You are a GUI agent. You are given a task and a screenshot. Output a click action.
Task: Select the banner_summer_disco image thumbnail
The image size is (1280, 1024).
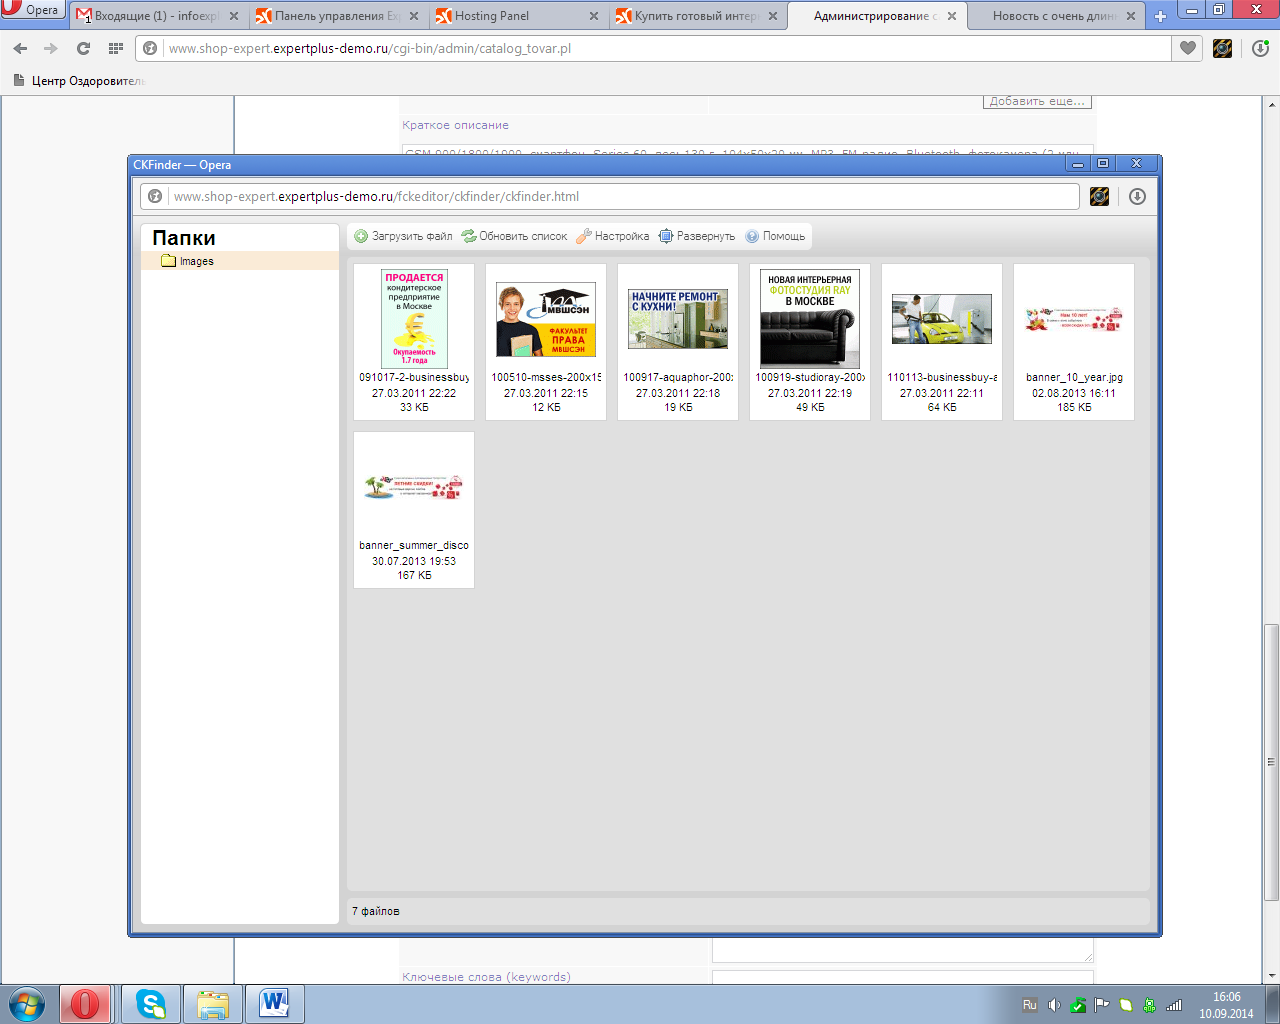tap(414, 488)
